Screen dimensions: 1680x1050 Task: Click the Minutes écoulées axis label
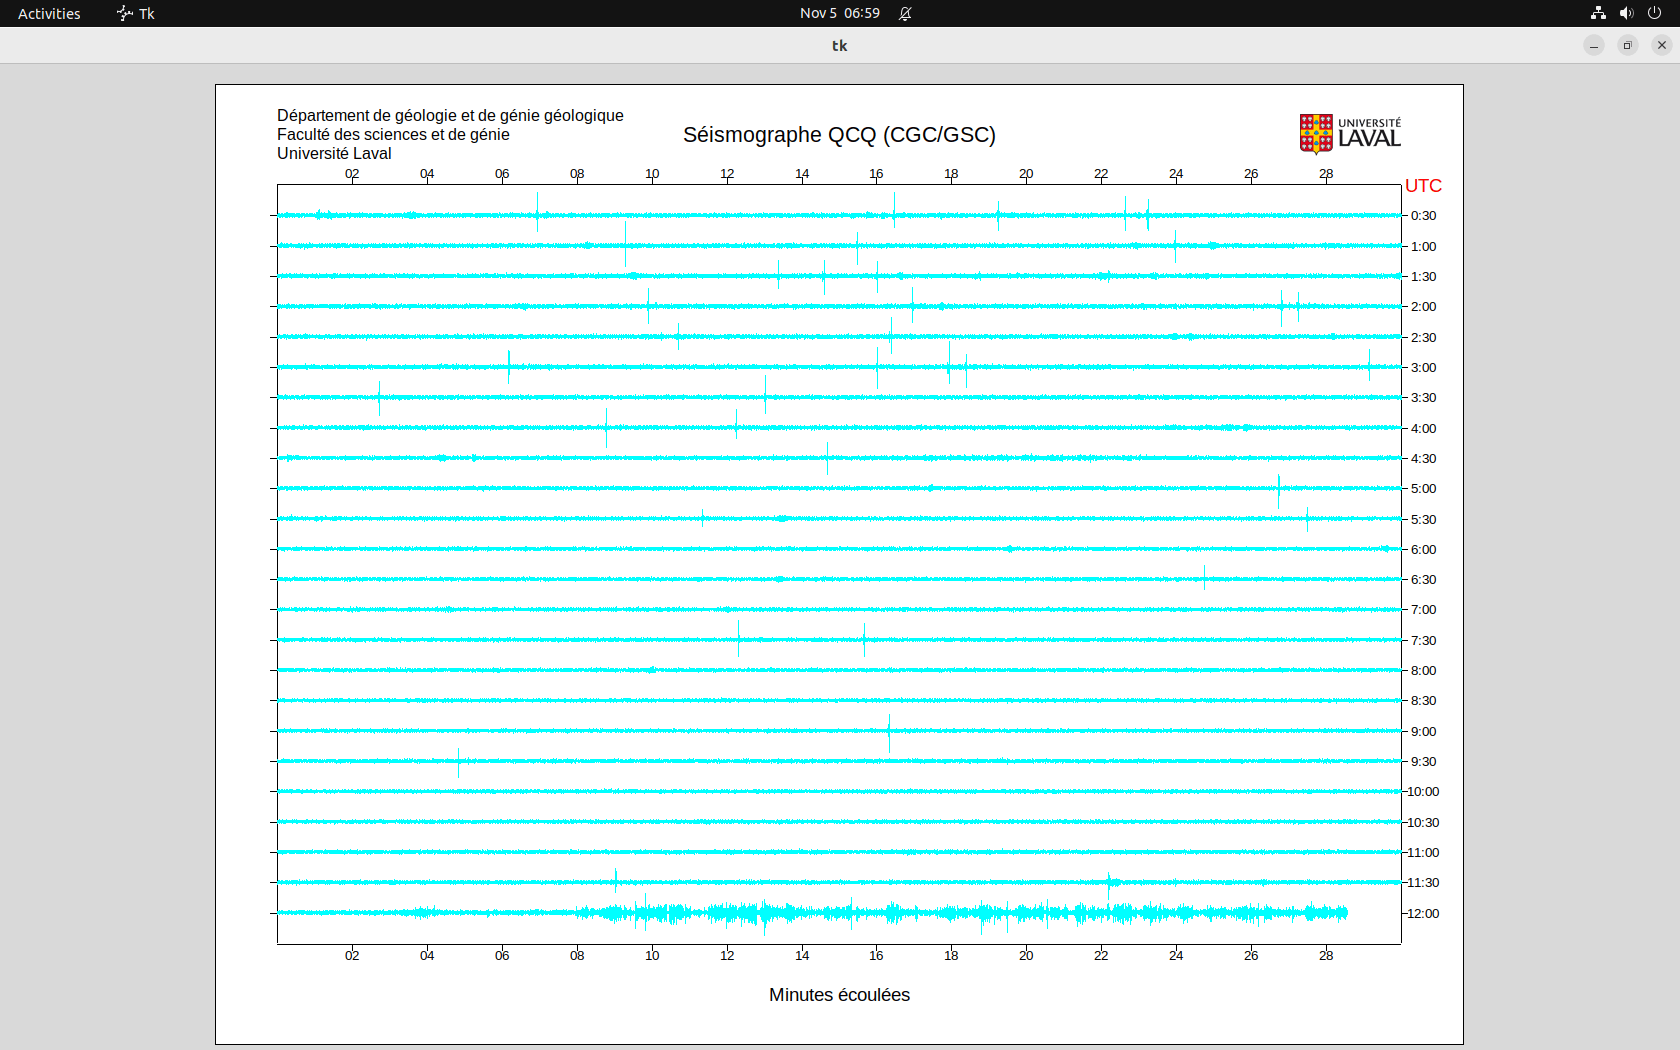click(x=839, y=995)
